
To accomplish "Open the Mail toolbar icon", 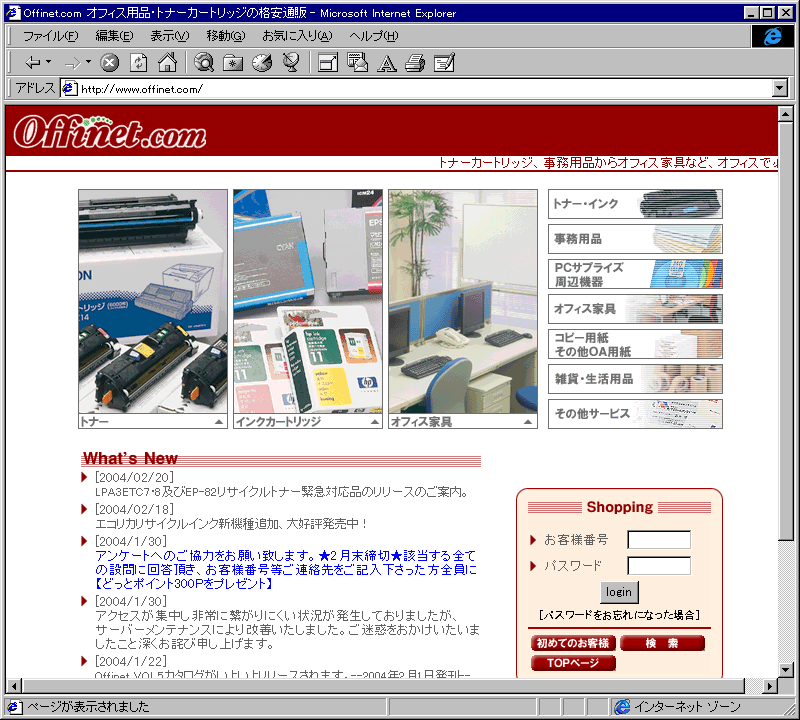I will (357, 62).
